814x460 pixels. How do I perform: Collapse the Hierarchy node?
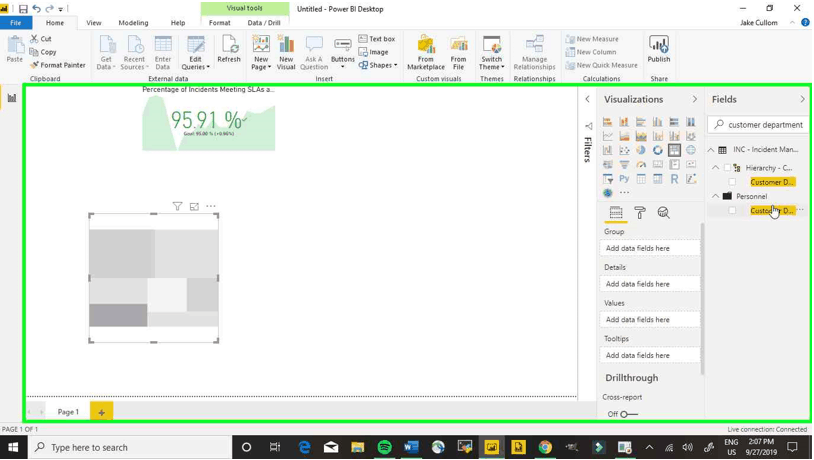coord(716,168)
